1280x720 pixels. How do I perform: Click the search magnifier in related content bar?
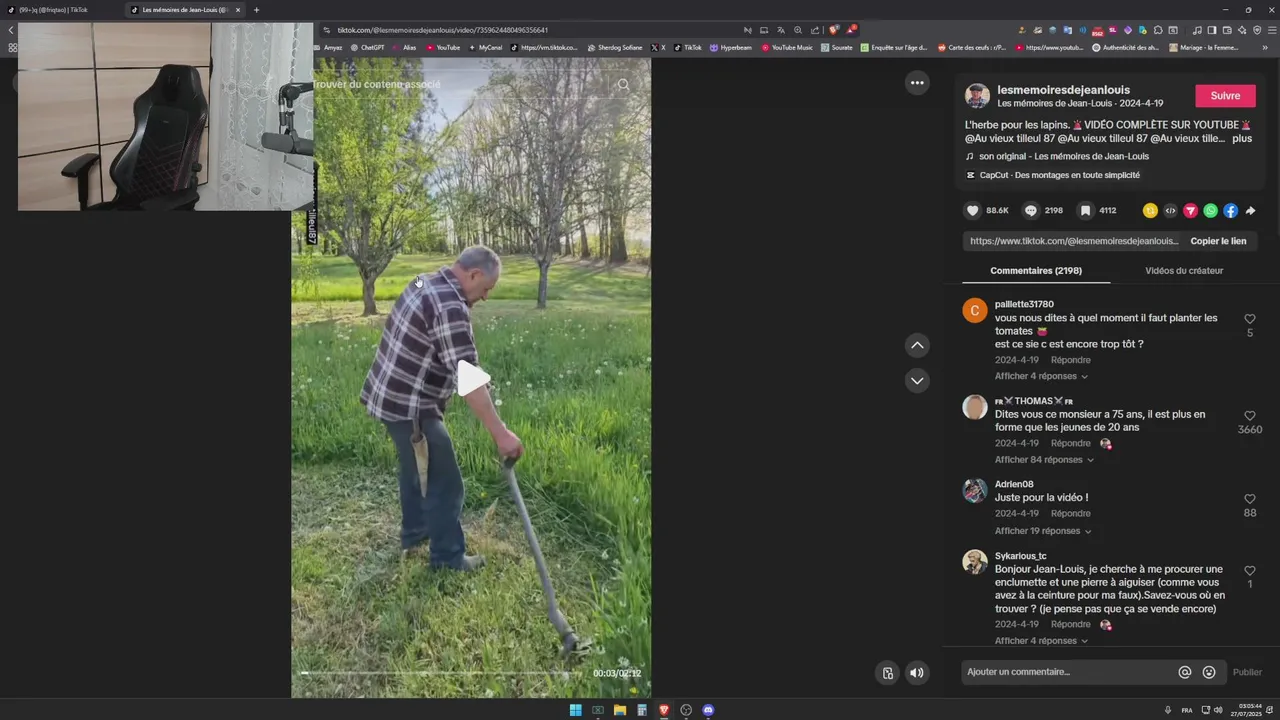[623, 85]
